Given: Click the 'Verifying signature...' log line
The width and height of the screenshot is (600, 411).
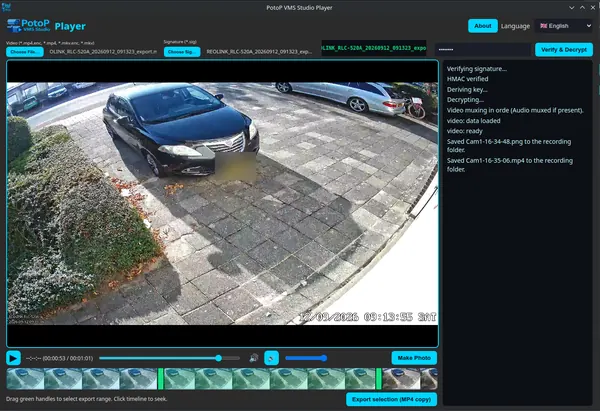Looking at the screenshot, I should click(476, 69).
